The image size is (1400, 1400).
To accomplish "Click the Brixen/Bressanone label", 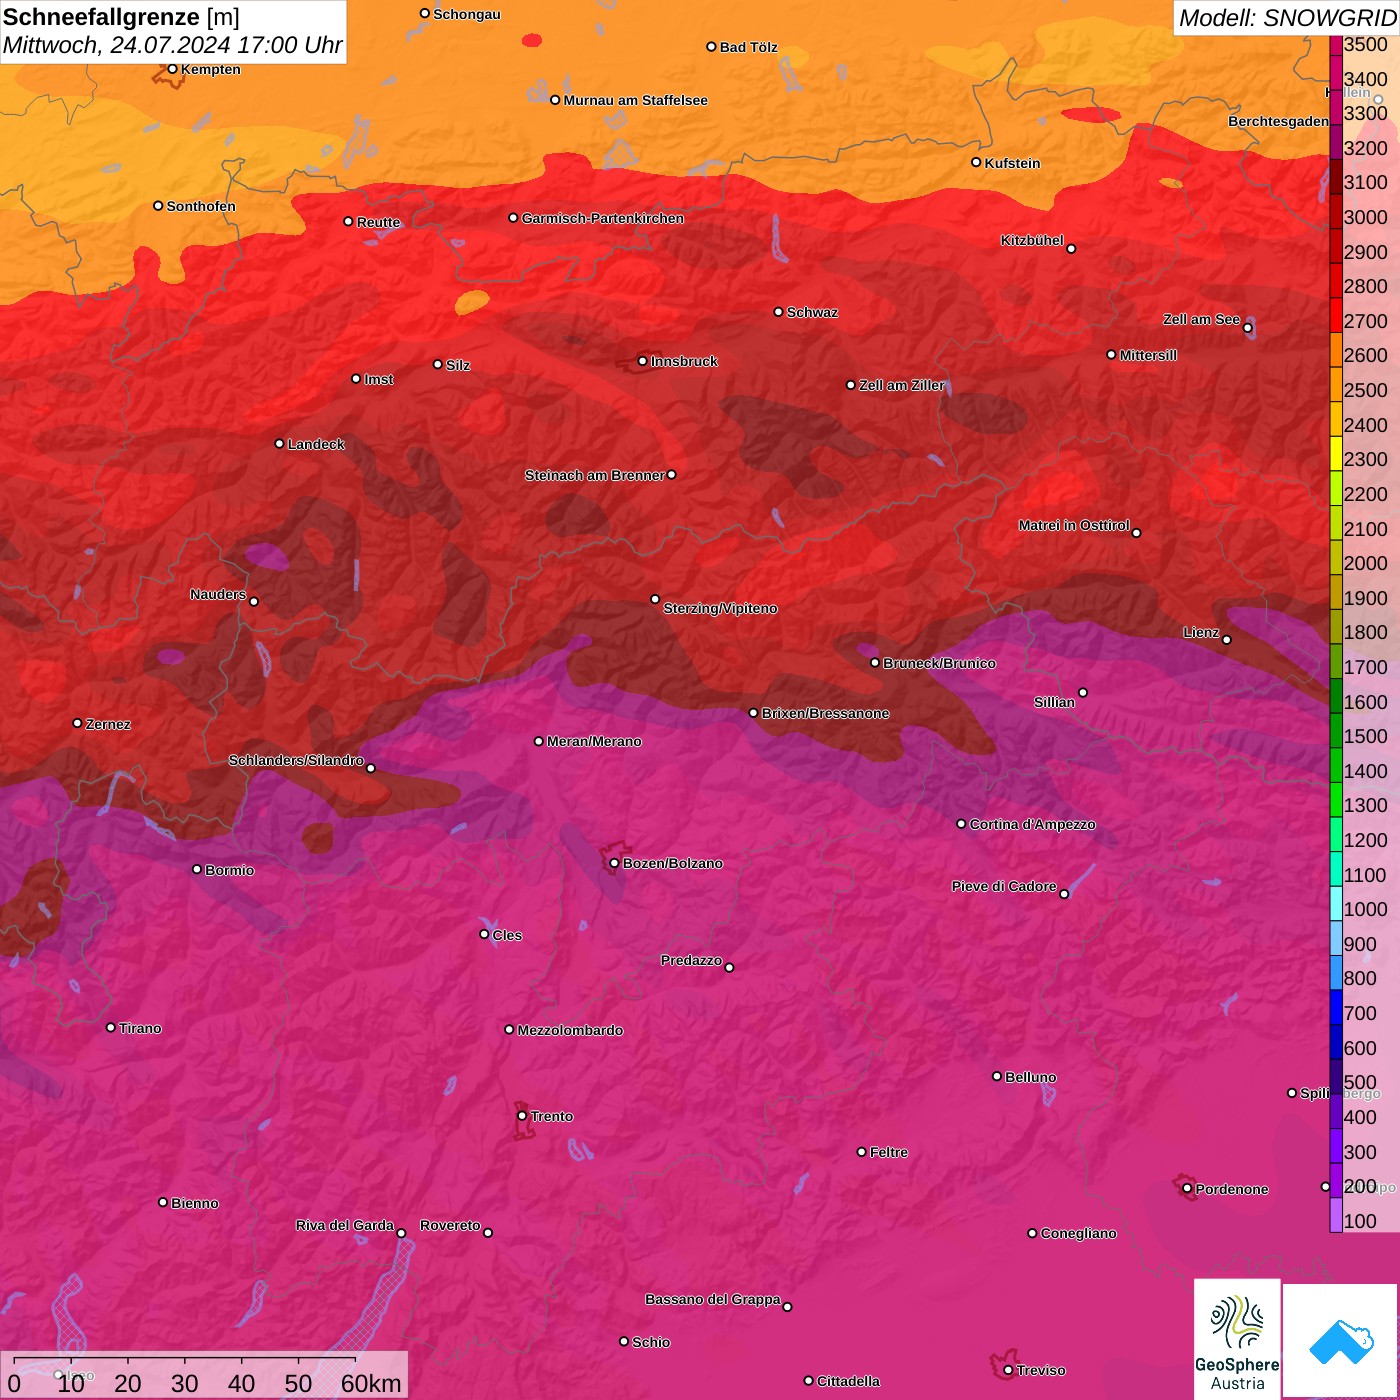I will [x=825, y=713].
